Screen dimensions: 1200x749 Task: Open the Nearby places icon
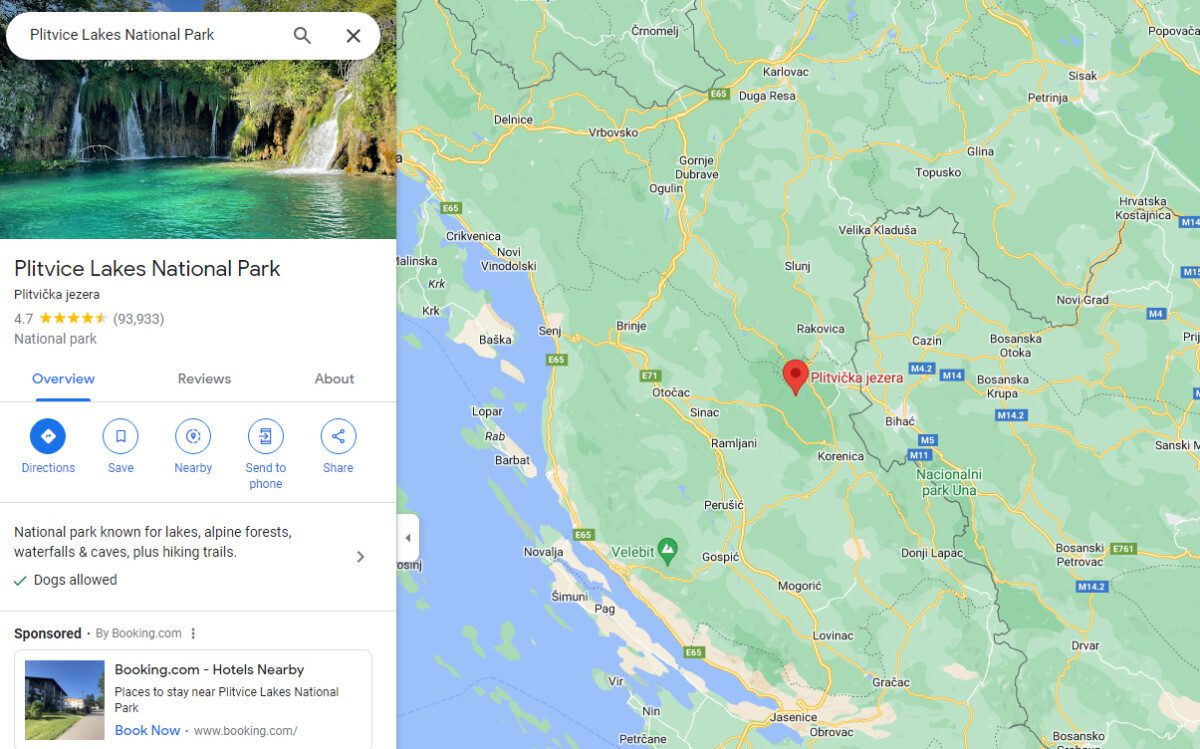coord(193,436)
